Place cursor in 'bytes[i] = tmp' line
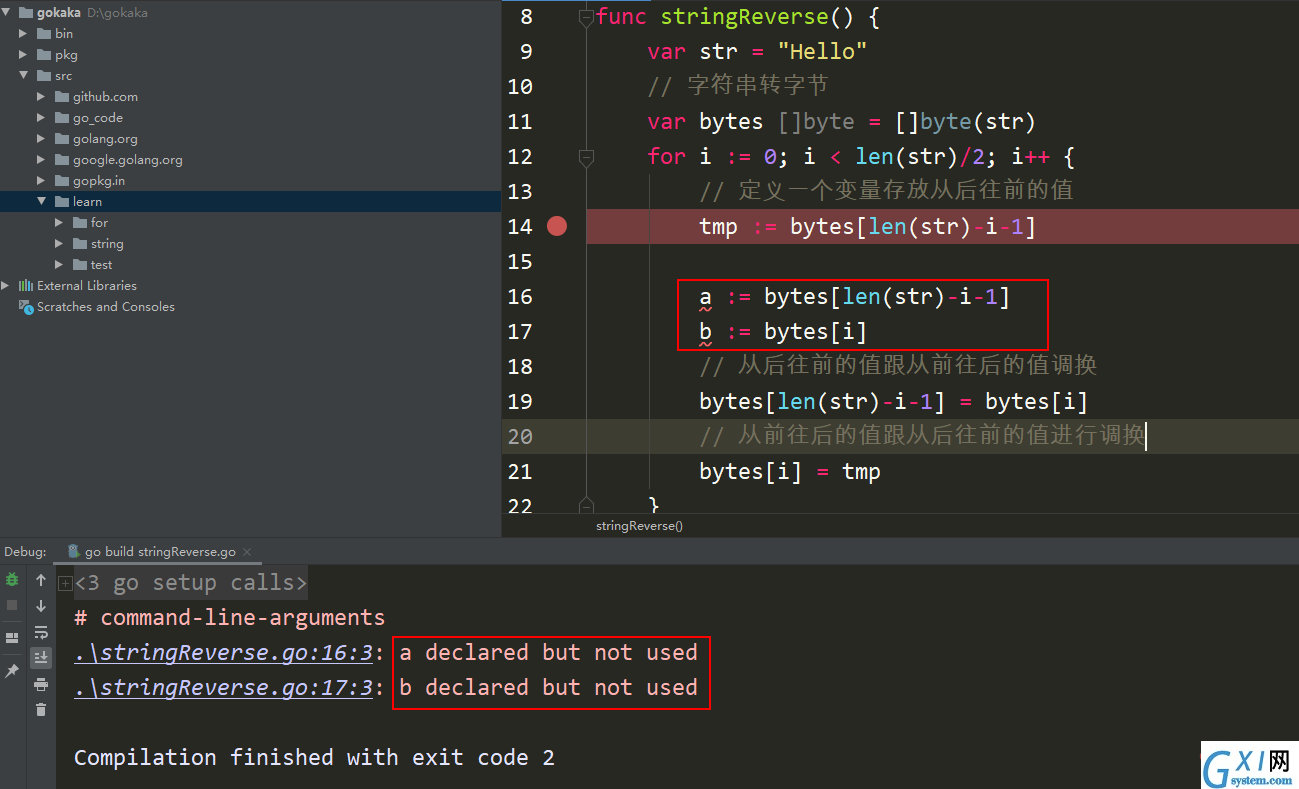The height and width of the screenshot is (789, 1299). pos(790,472)
